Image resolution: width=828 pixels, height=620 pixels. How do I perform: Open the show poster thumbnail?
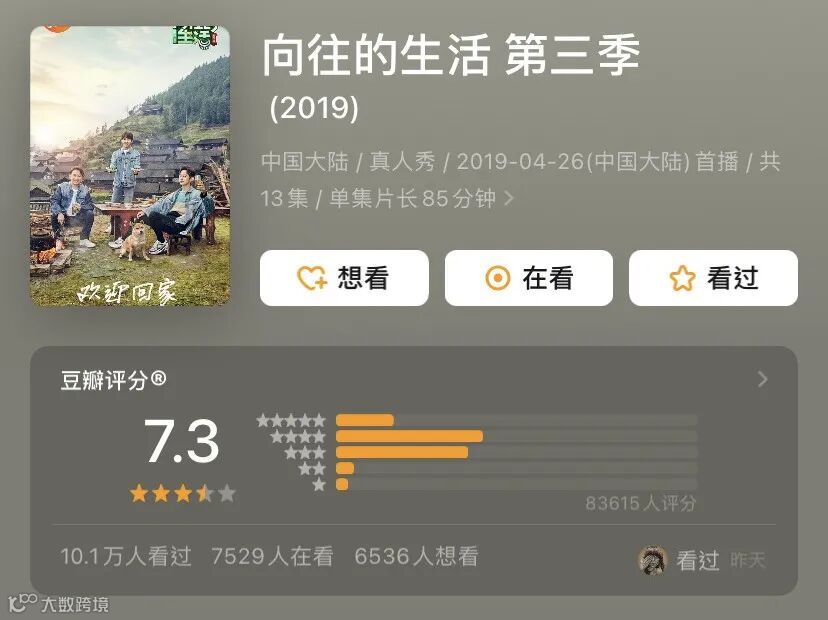pos(130,166)
